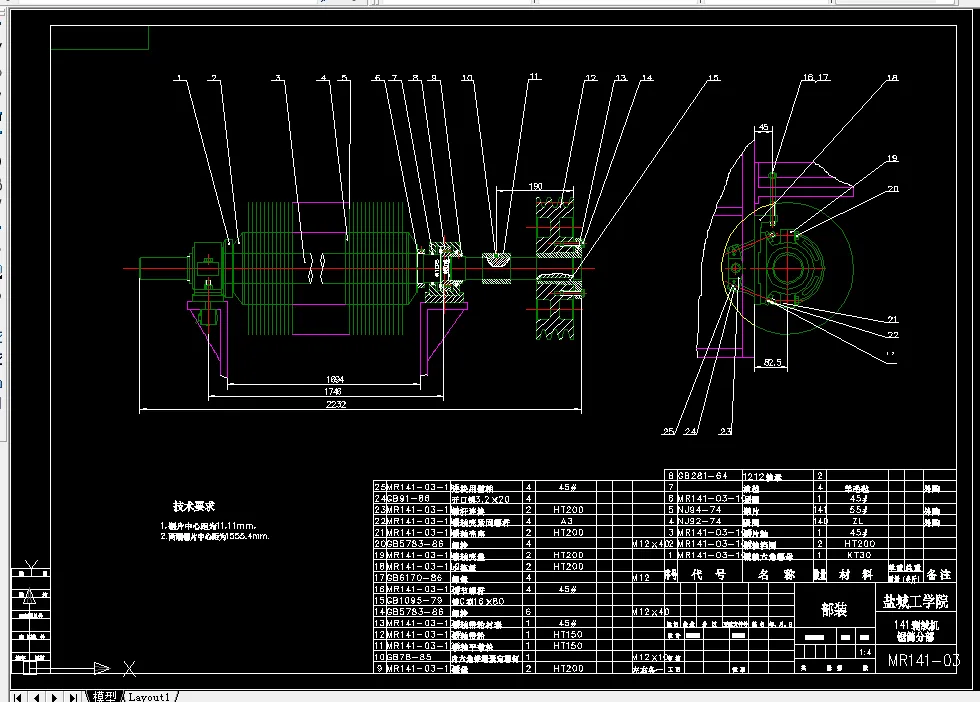This screenshot has width=980, height=702.
Task: Select the 1:4 scale cell
Action: coord(865,652)
